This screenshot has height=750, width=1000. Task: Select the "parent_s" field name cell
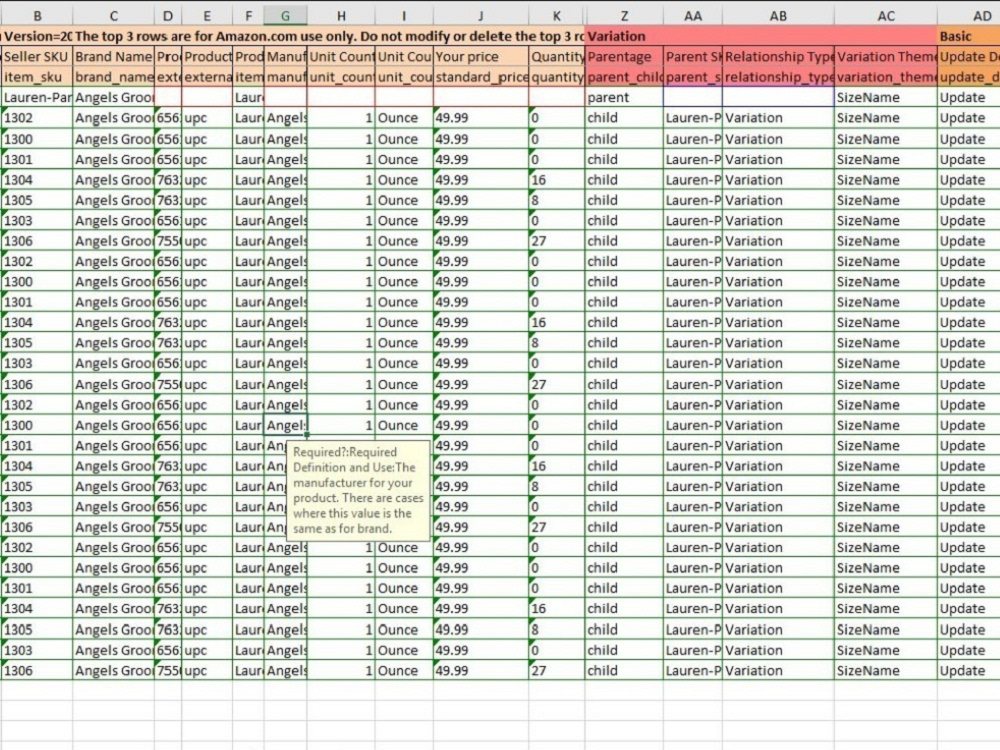[x=693, y=77]
